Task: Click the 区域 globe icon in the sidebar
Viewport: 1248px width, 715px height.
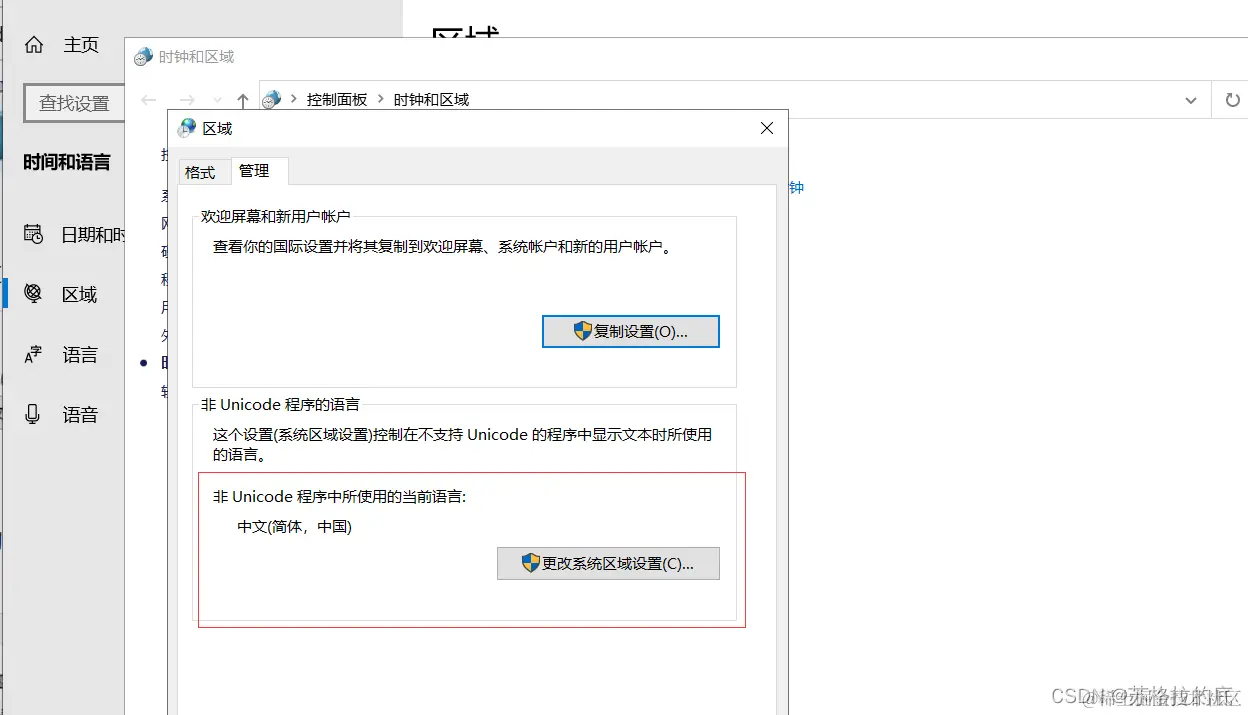Action: (34, 293)
